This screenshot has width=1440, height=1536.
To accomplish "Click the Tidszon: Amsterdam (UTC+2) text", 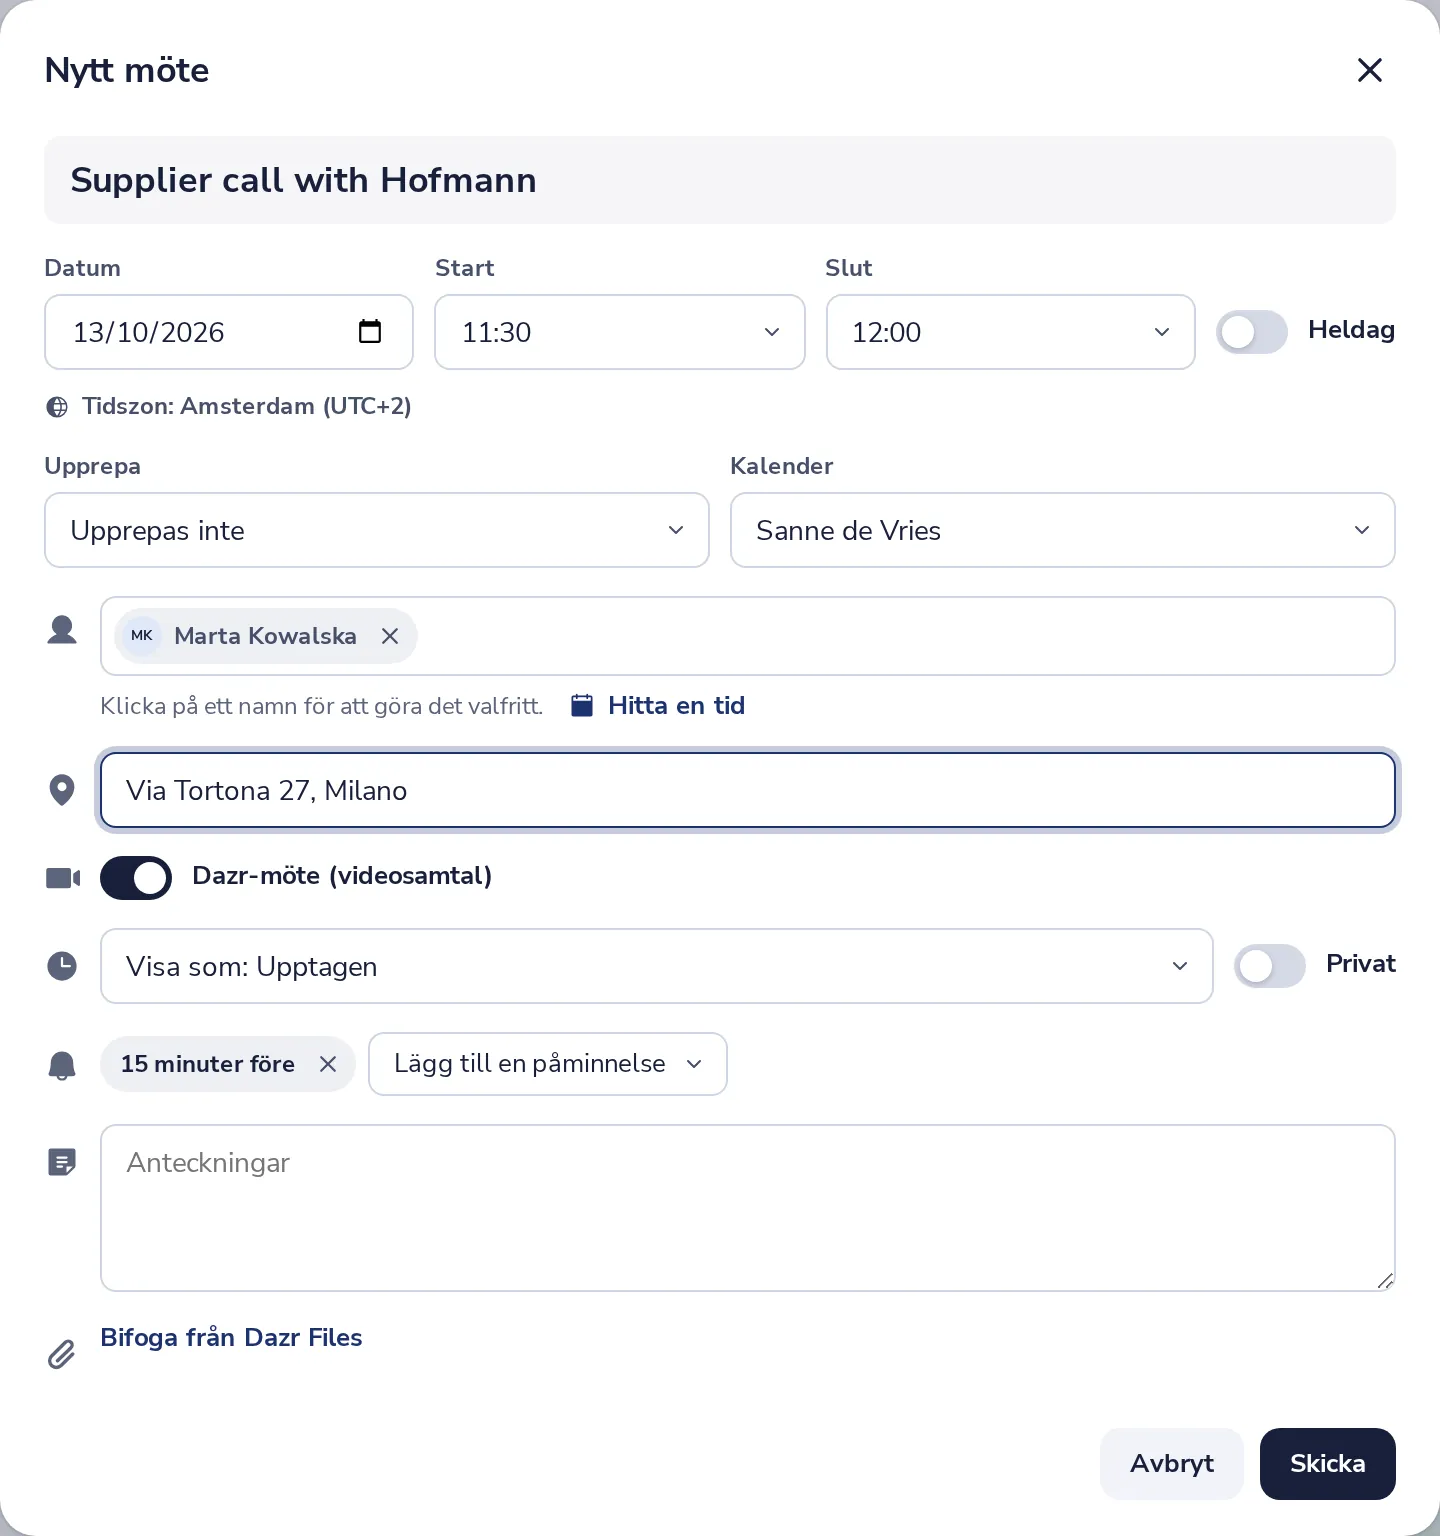I will (247, 406).
